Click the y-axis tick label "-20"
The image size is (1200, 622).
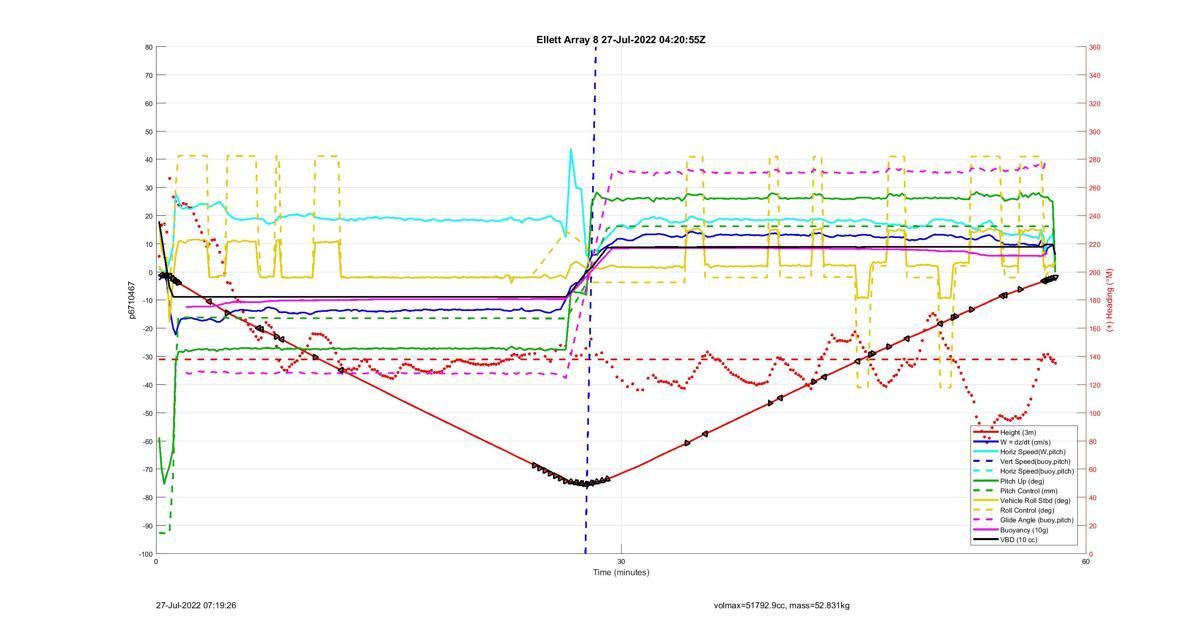click(x=147, y=329)
